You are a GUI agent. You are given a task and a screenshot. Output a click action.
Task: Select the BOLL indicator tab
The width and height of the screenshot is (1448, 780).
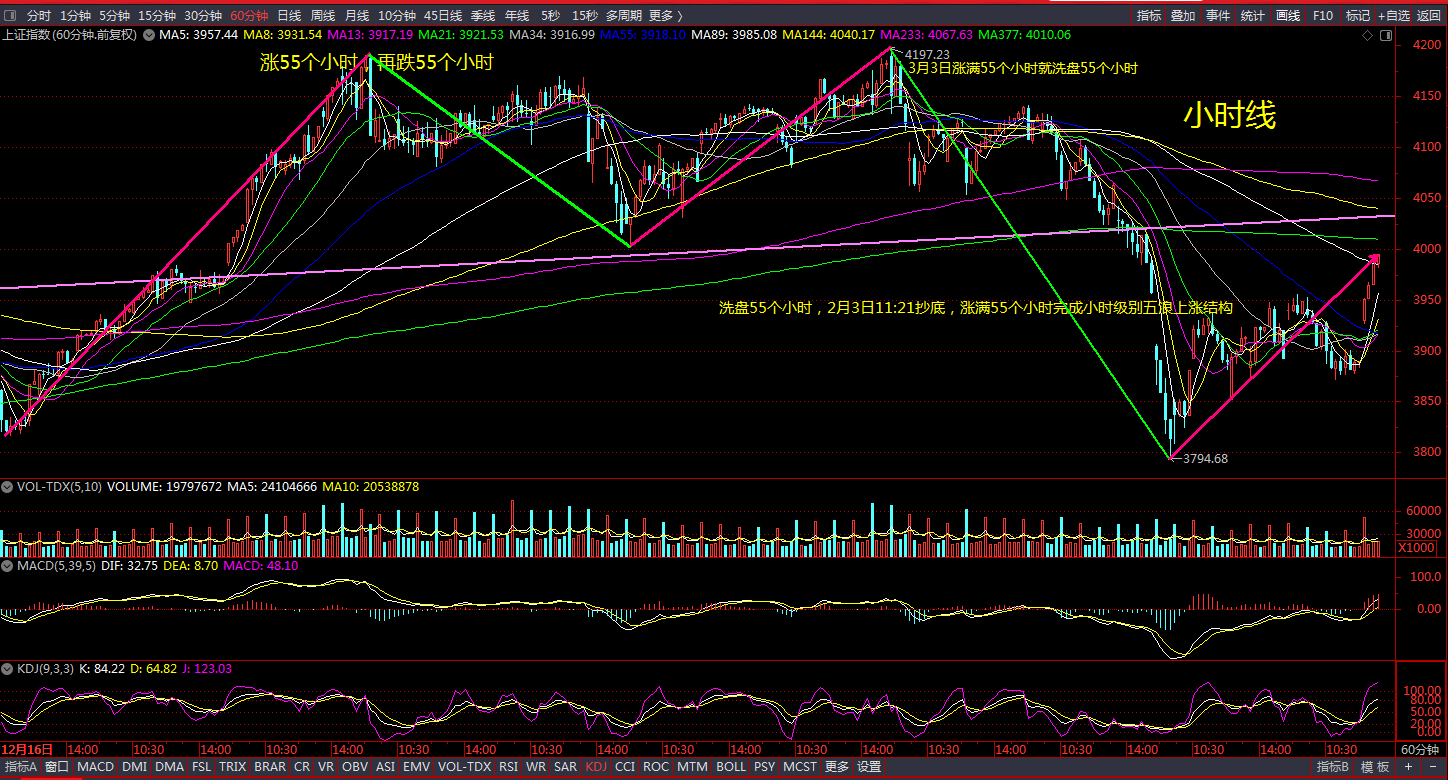(x=731, y=767)
